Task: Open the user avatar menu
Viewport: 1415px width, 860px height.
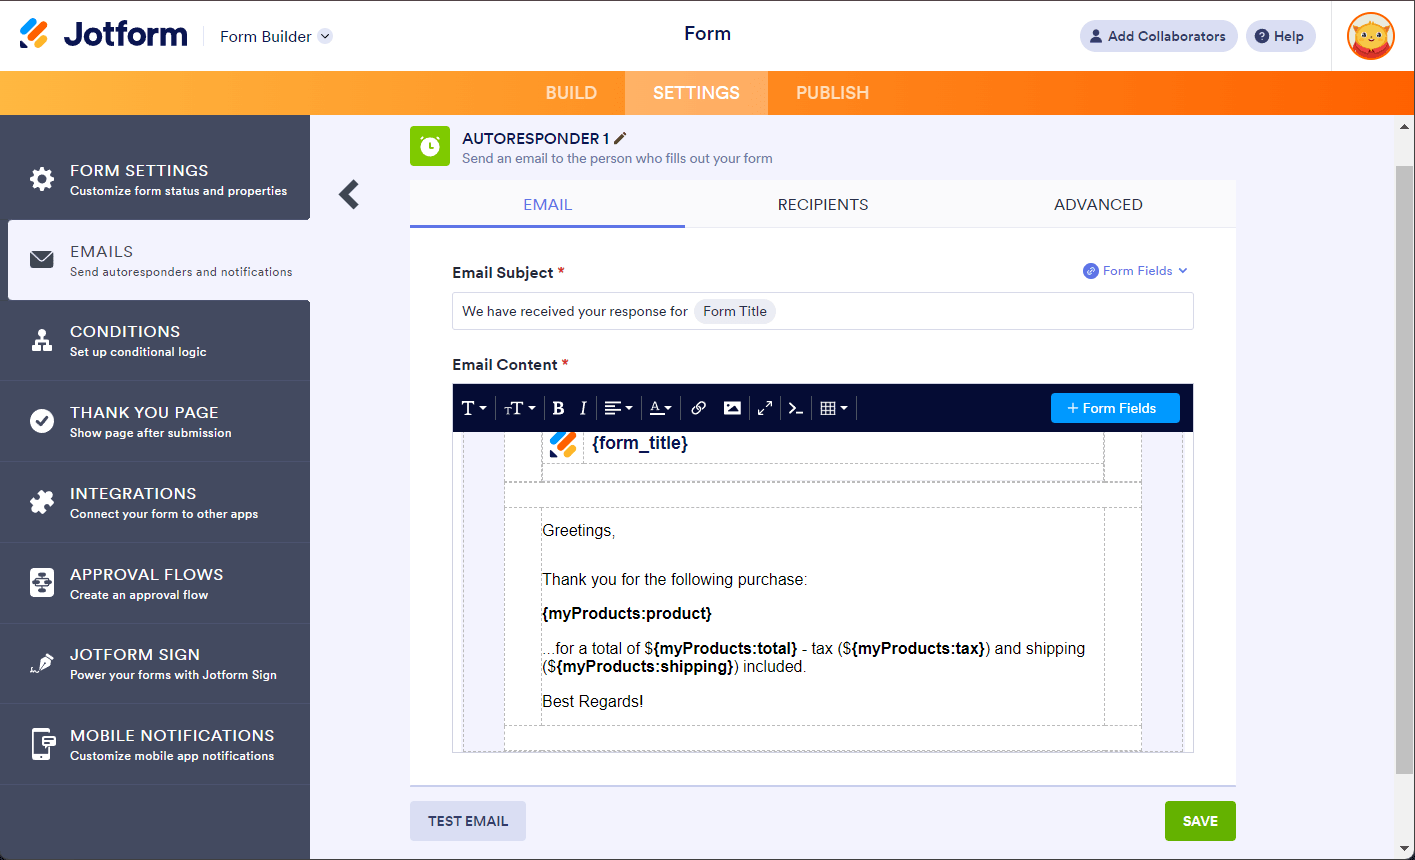Action: 1371,36
